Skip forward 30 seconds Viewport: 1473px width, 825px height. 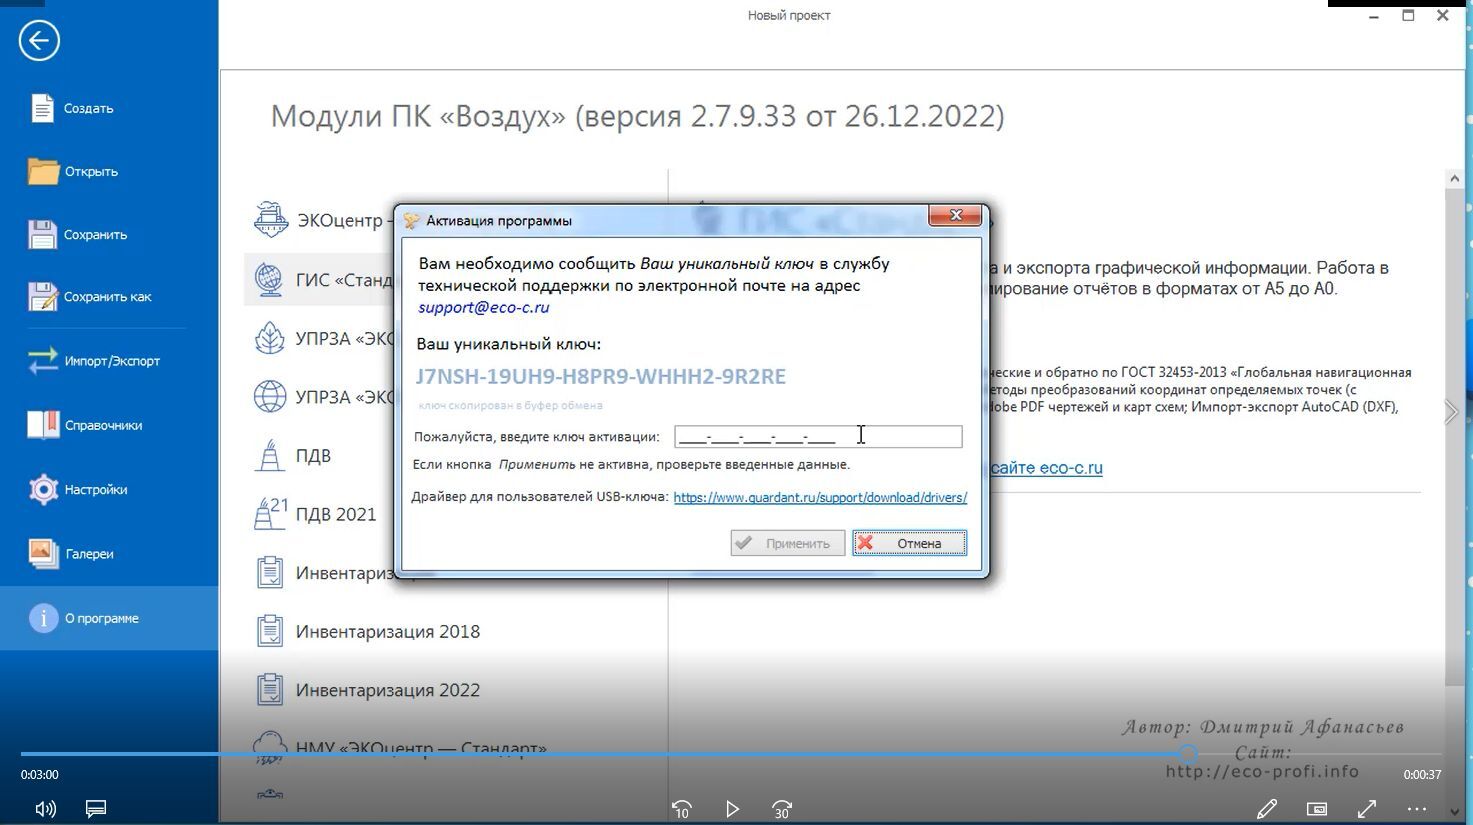[782, 809]
